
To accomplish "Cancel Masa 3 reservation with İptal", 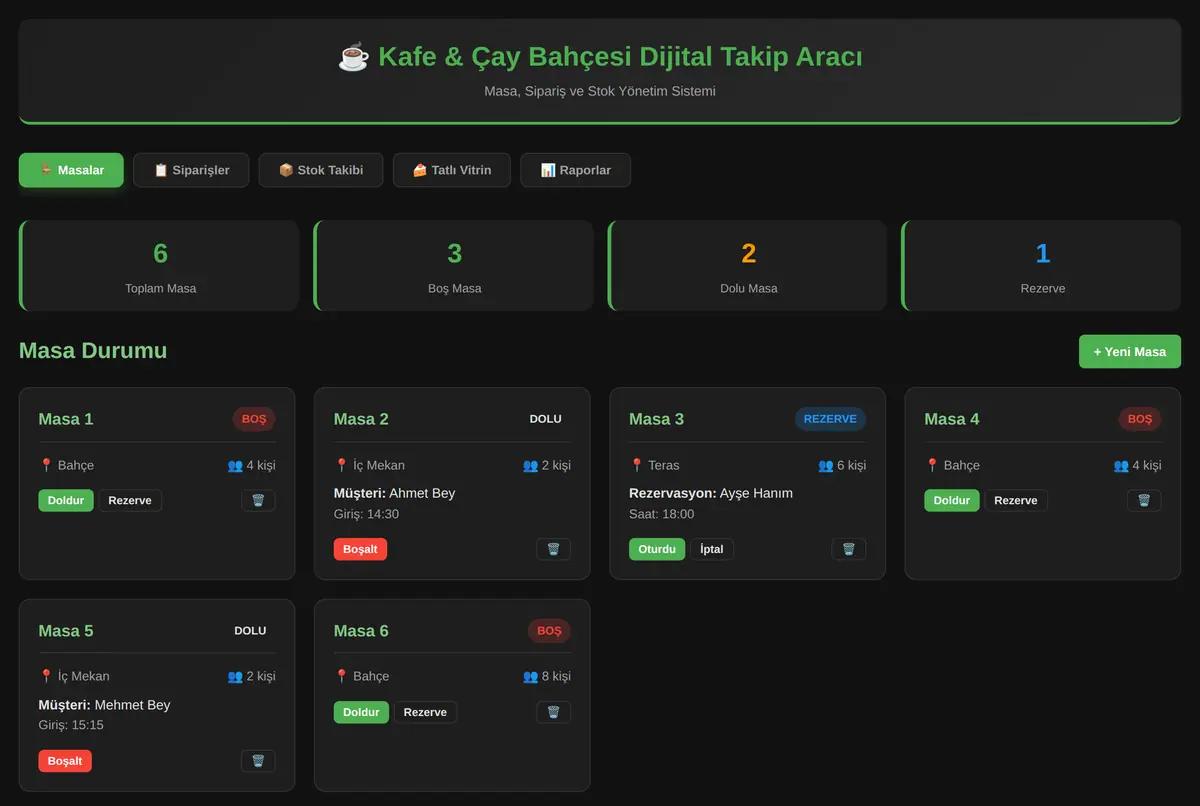I will pos(712,549).
